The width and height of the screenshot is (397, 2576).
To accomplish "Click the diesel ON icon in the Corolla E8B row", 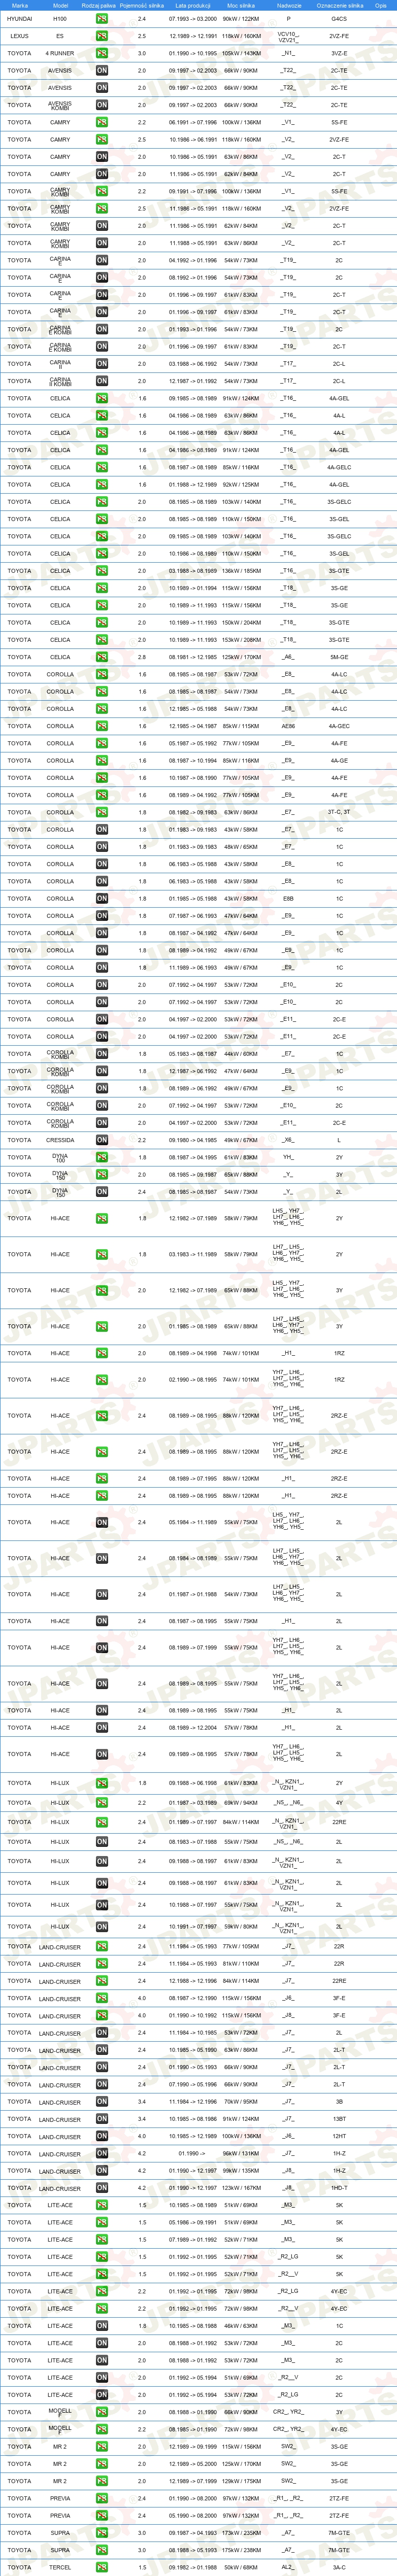I will pyautogui.click(x=102, y=898).
